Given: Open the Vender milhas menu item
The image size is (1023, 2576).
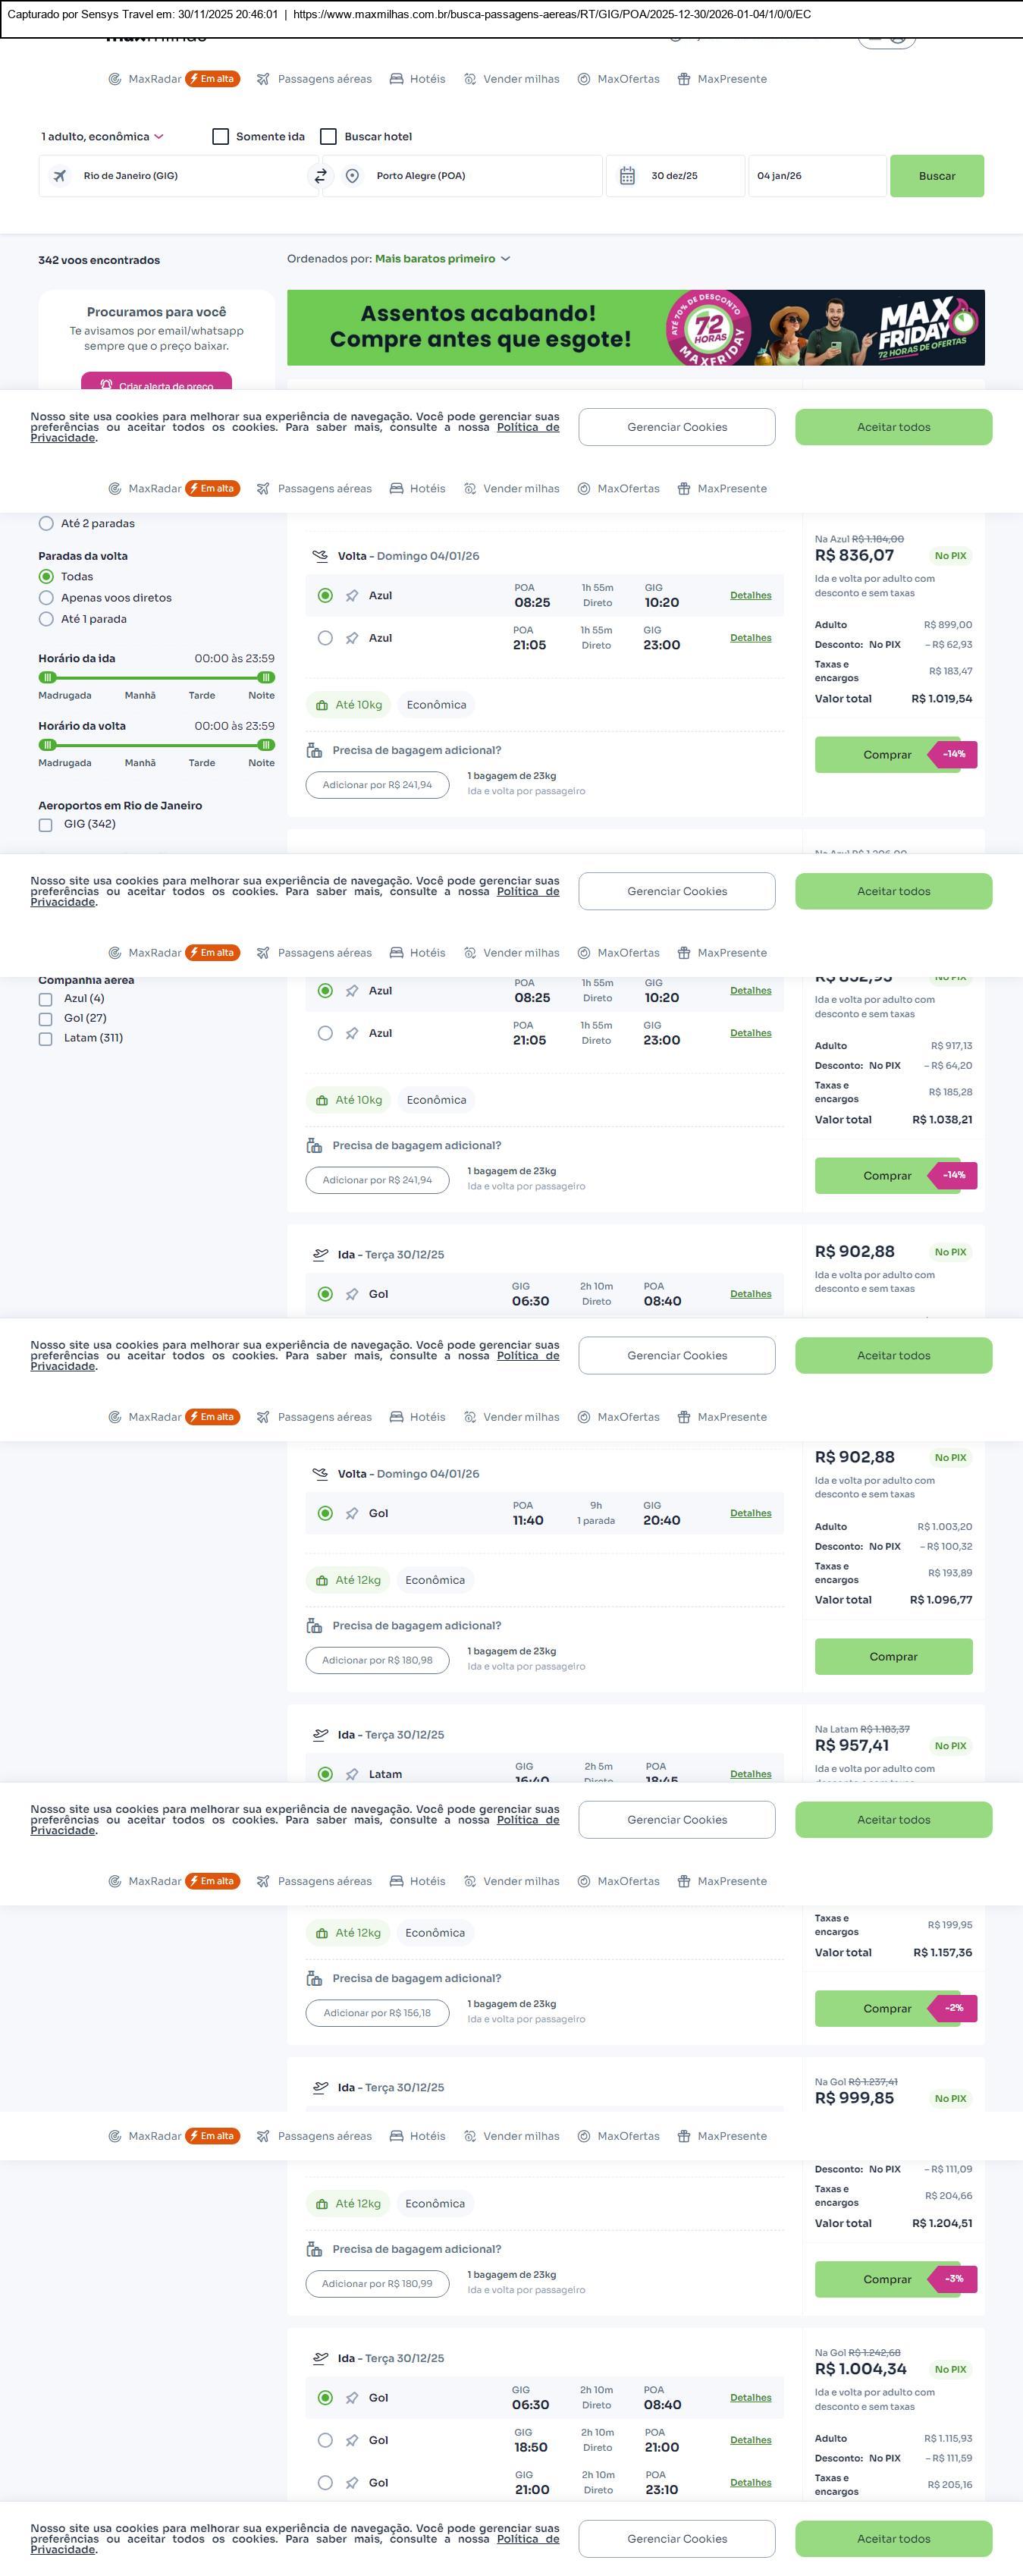Looking at the screenshot, I should 511,79.
